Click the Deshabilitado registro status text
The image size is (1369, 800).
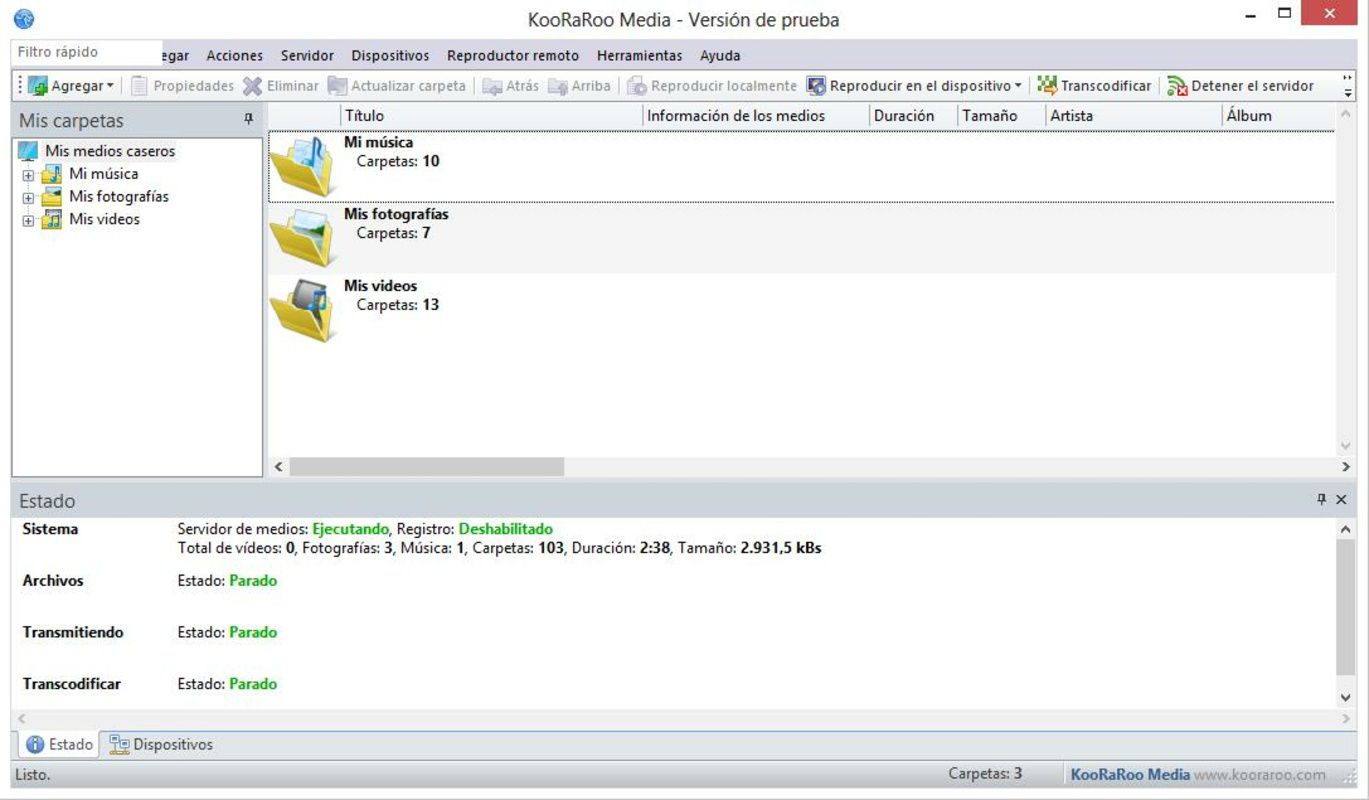click(505, 529)
